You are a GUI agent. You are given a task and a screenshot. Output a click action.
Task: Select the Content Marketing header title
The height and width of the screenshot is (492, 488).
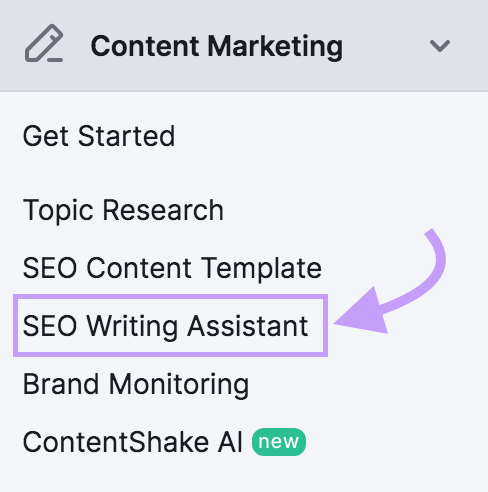coord(217,47)
